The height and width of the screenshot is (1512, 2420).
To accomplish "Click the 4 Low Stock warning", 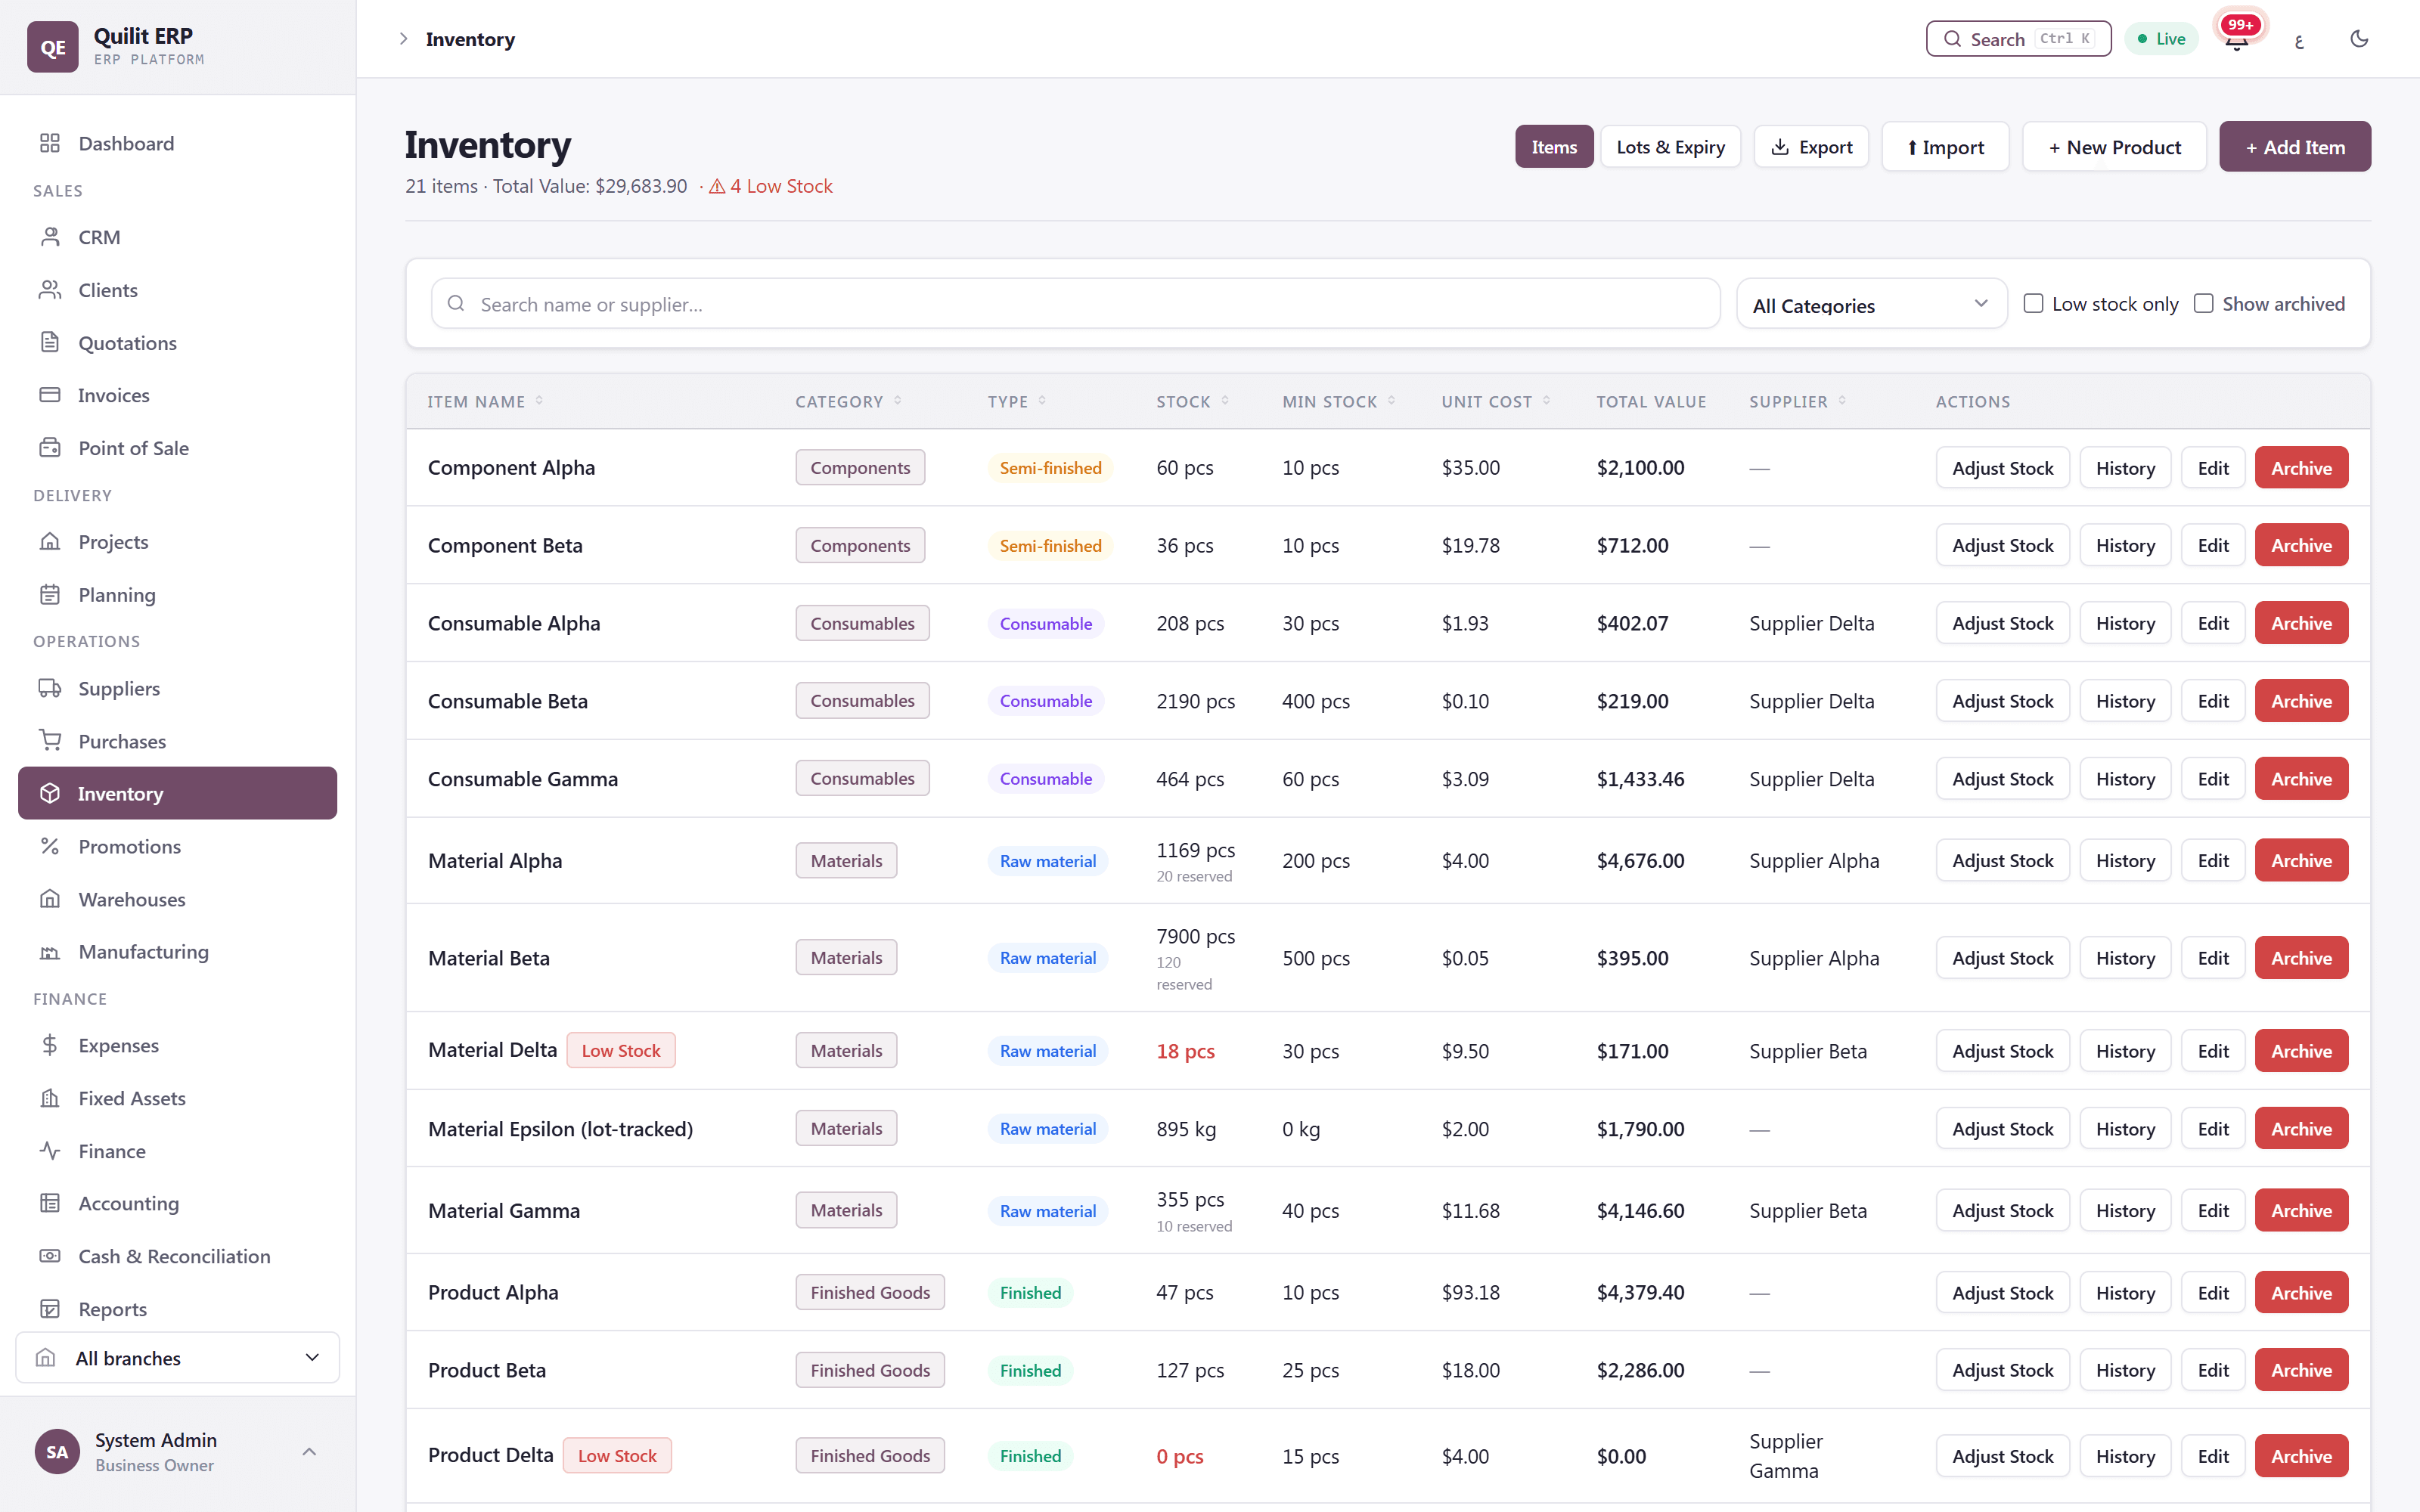I will pyautogui.click(x=770, y=186).
